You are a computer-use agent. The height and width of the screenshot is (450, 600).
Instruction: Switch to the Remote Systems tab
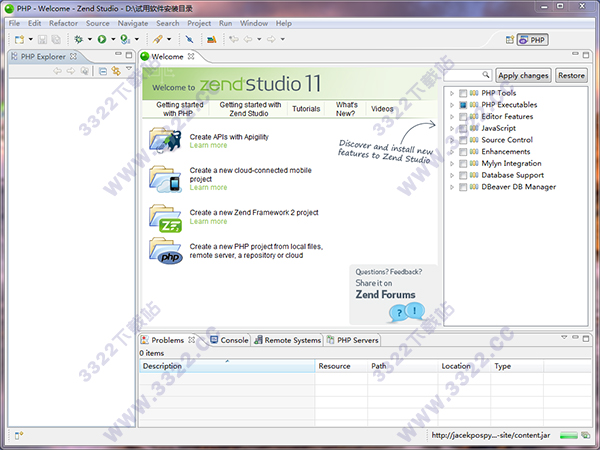(288, 340)
